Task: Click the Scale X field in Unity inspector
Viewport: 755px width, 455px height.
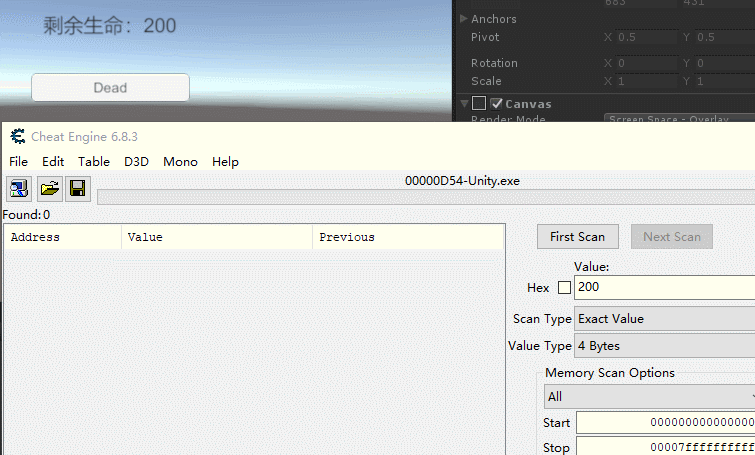Action: click(x=647, y=81)
